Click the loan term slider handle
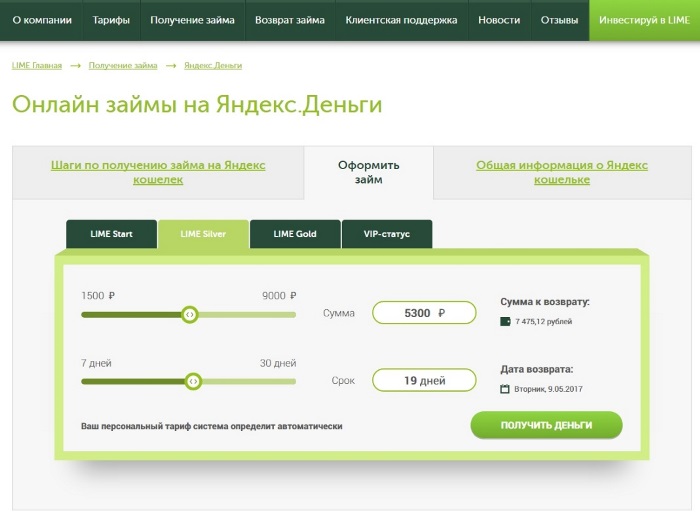The image size is (700, 512). pyautogui.click(x=193, y=382)
